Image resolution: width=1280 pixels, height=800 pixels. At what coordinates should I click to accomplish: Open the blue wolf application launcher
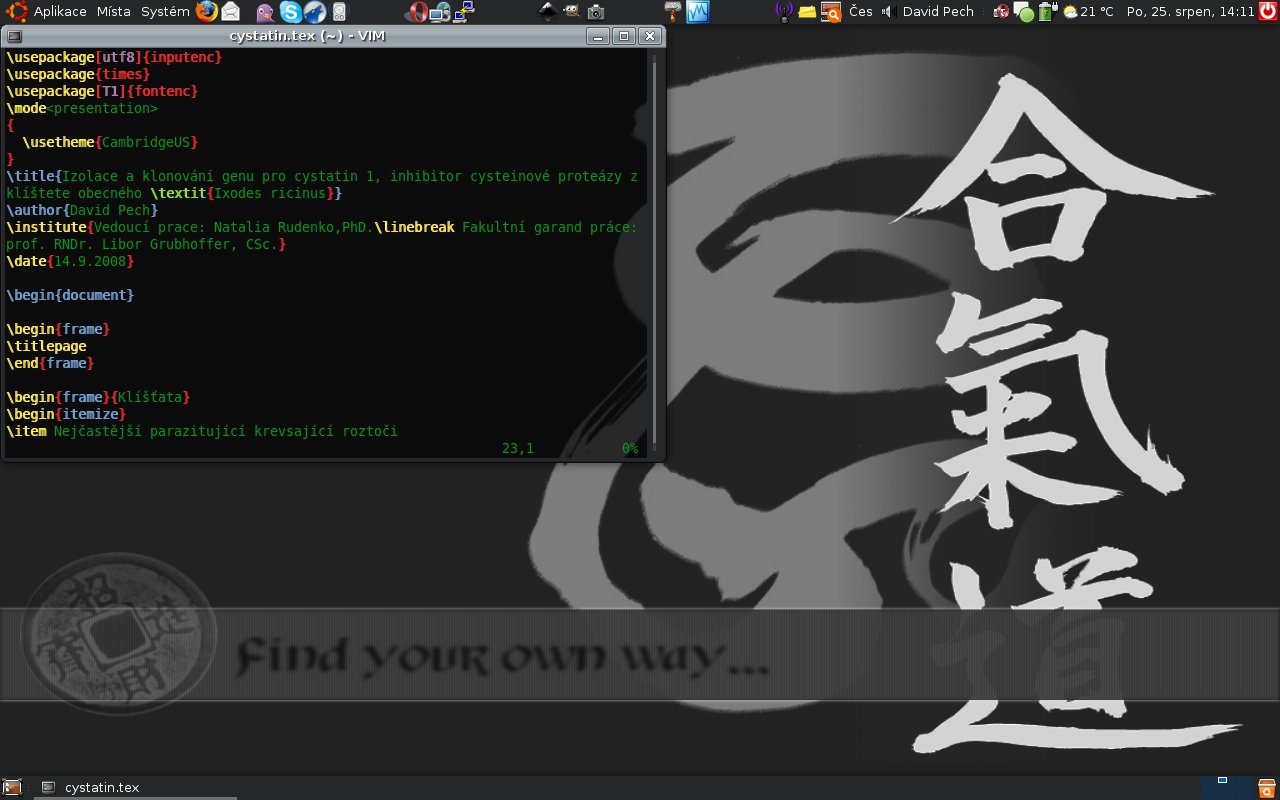[314, 12]
